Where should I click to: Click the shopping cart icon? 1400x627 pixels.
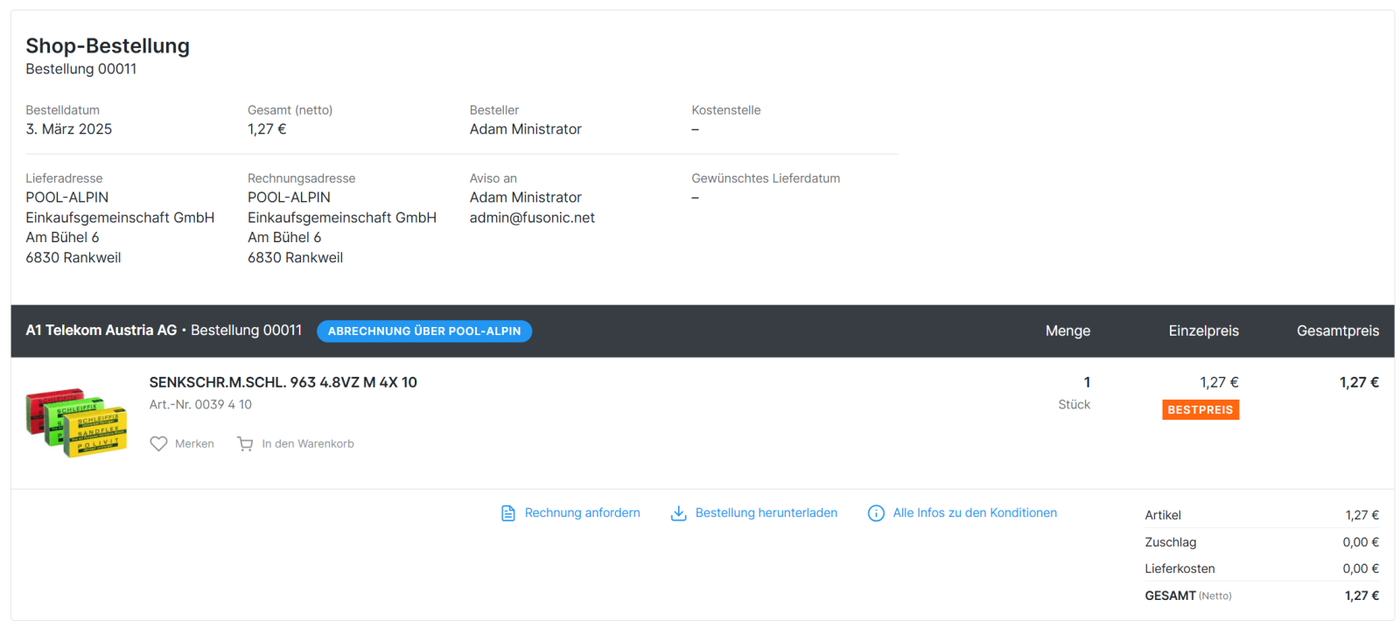click(245, 444)
